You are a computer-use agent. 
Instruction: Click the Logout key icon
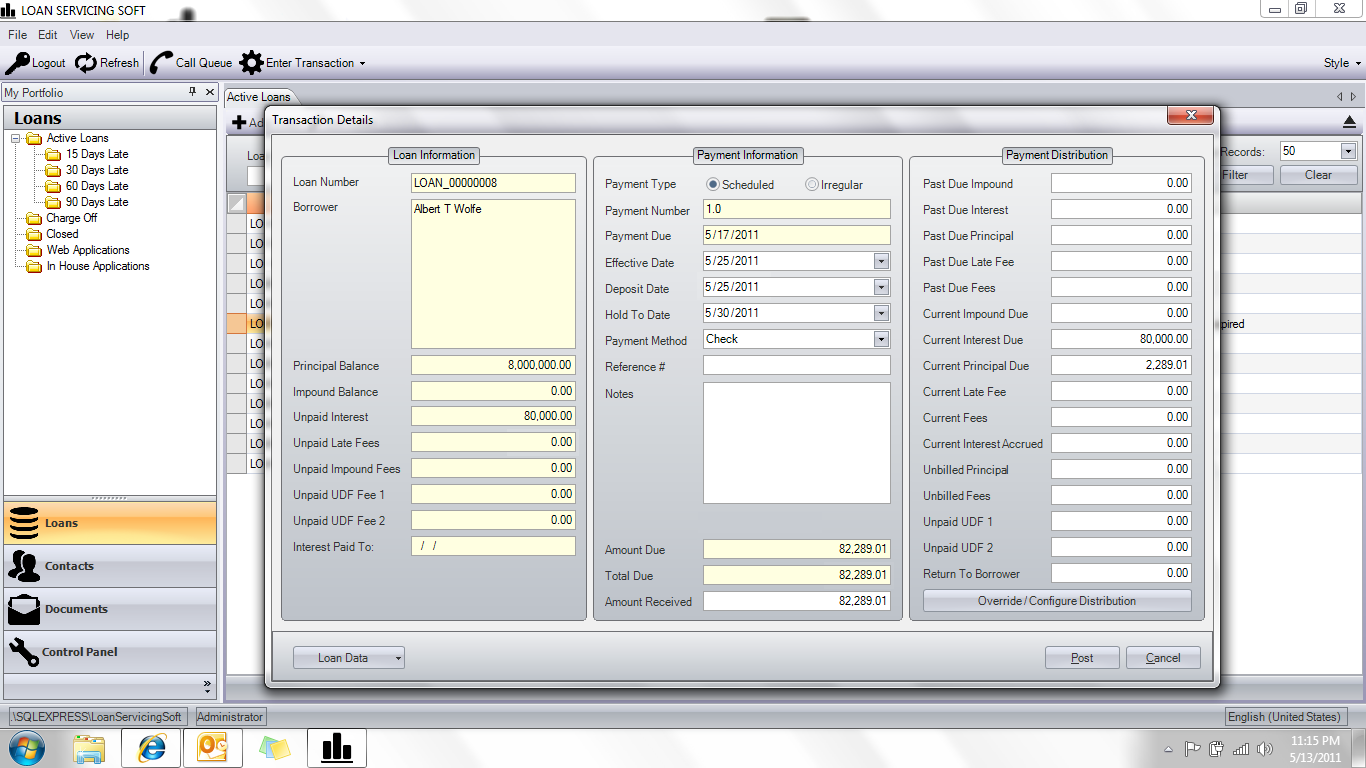coord(17,63)
